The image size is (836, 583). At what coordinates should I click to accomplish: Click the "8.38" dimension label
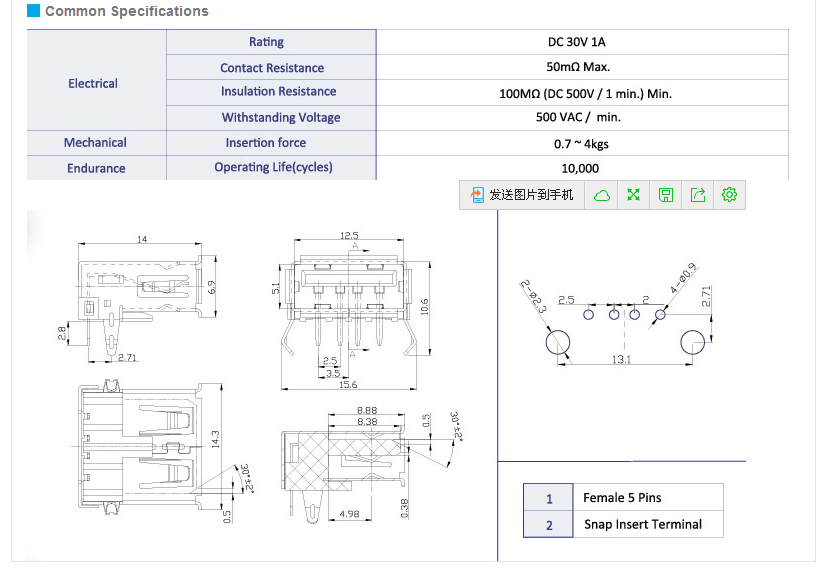tap(367, 421)
